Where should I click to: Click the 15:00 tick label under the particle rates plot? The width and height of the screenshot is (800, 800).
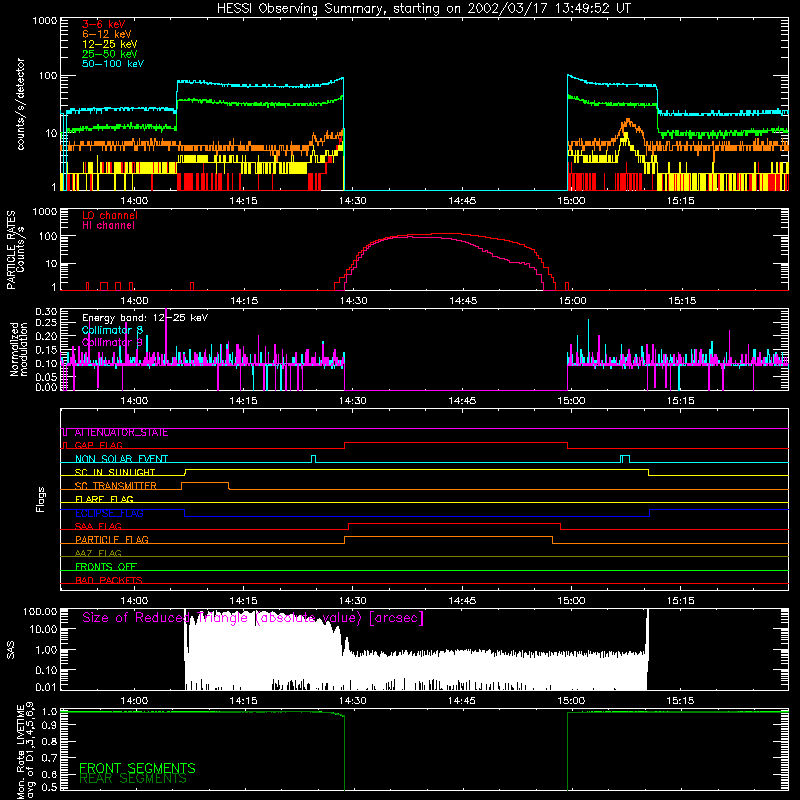572,301
